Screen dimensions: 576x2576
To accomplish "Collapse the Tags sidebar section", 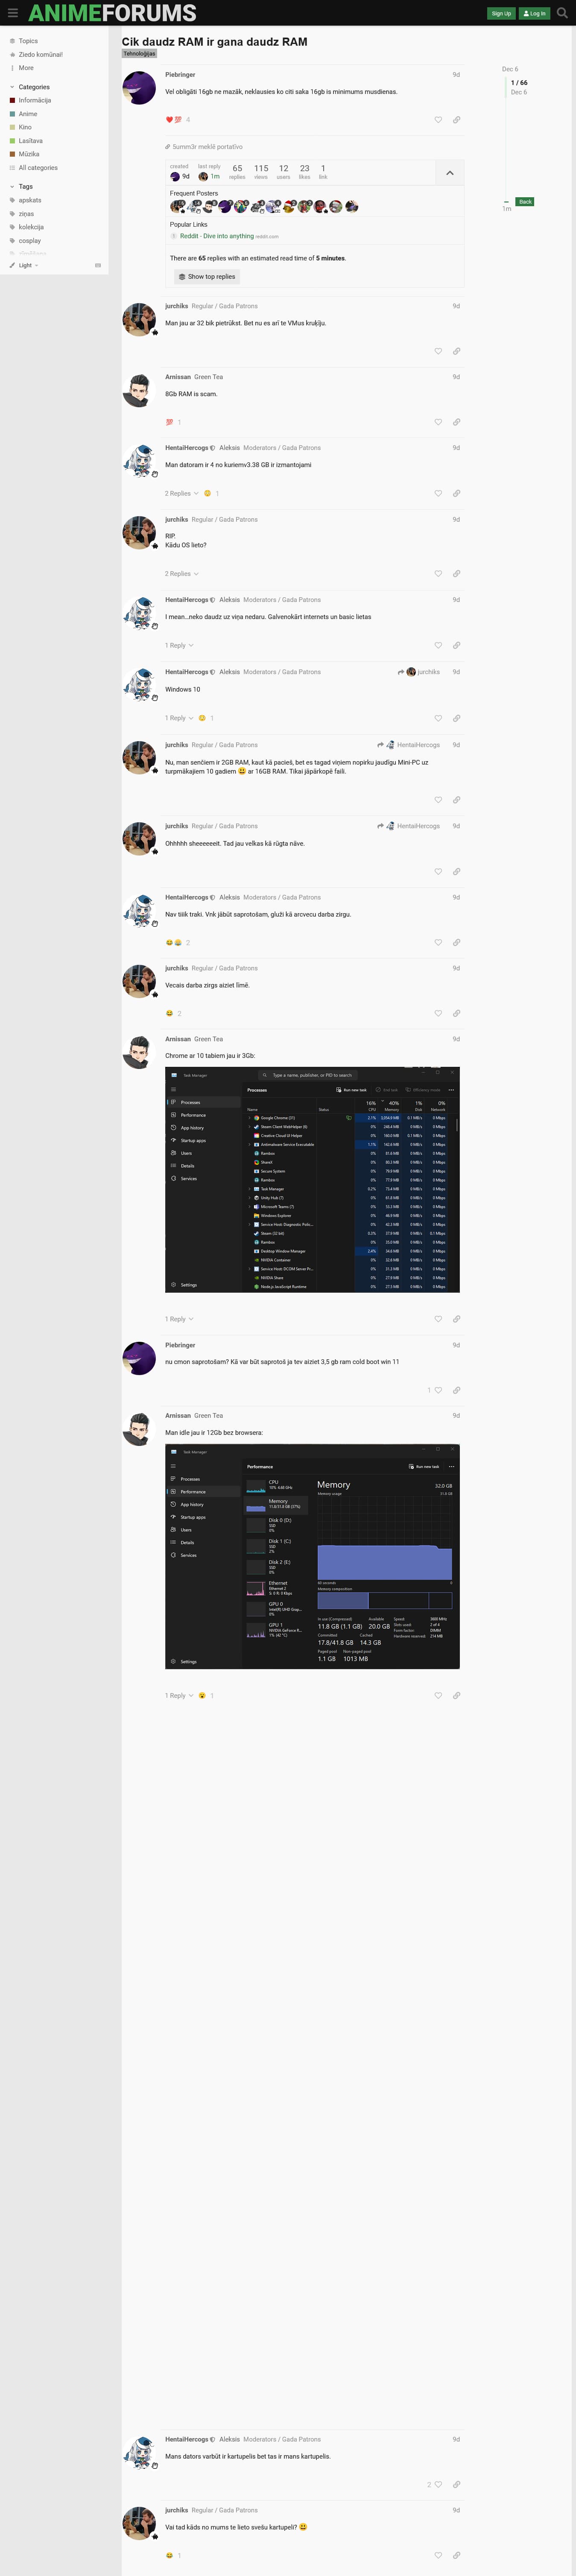I will click(12, 187).
